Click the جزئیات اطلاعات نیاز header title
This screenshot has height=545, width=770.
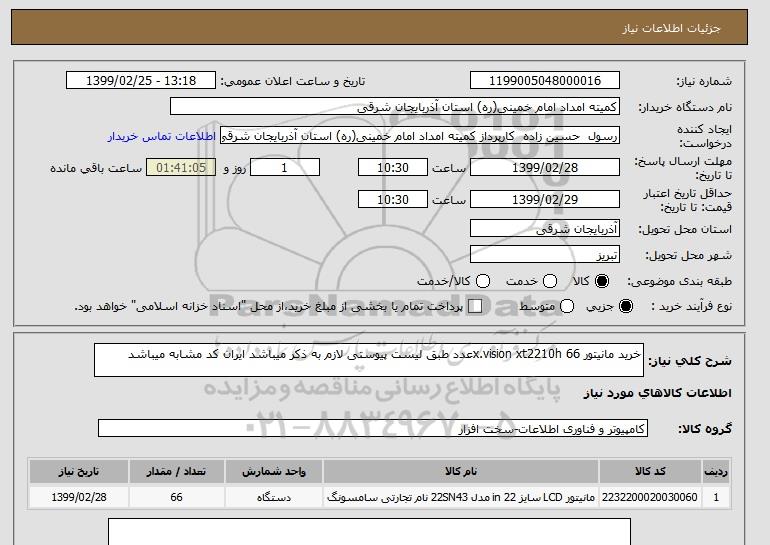point(671,28)
